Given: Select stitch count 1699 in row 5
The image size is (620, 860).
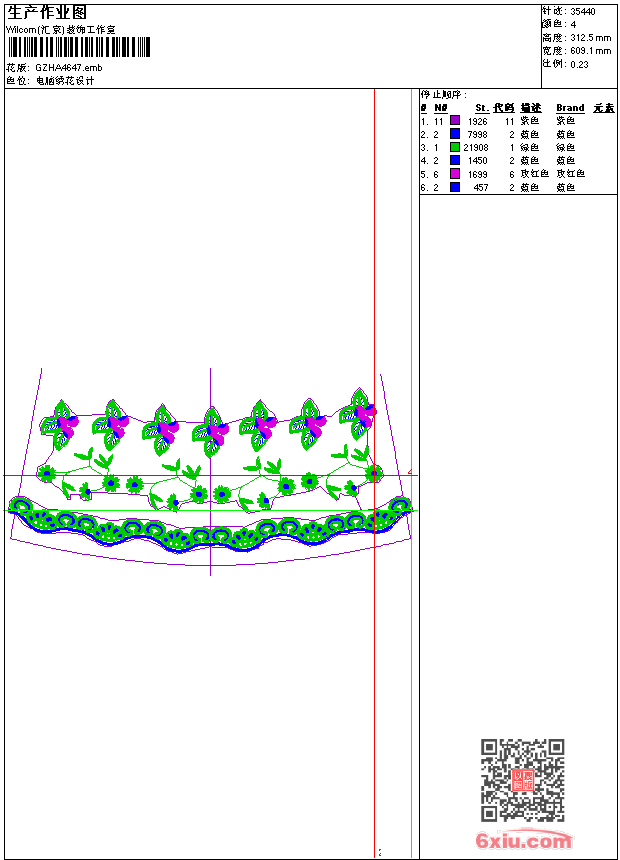Looking at the screenshot, I should click(x=477, y=174).
